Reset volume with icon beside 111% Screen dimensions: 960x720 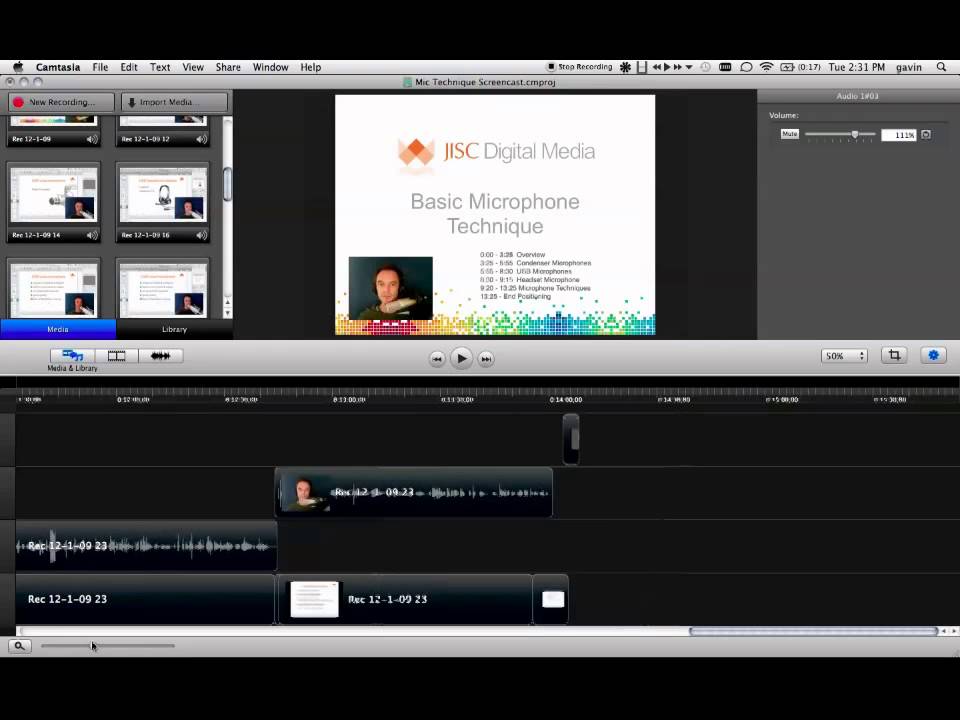tap(926, 135)
